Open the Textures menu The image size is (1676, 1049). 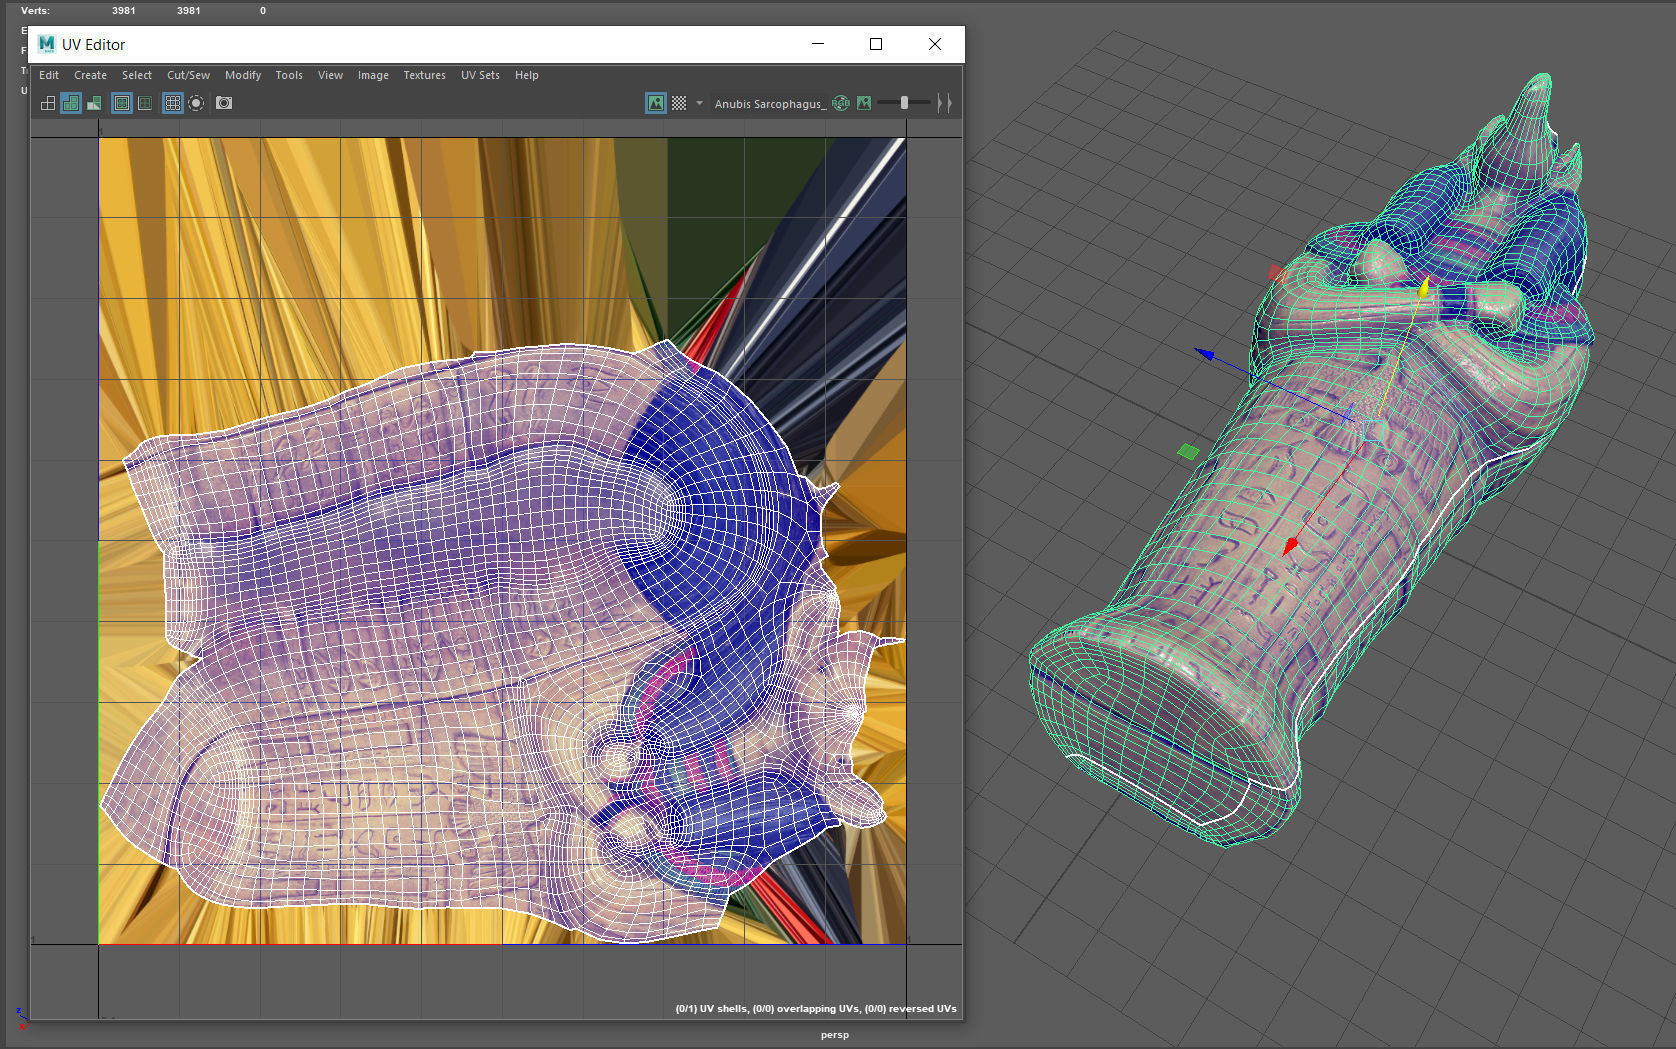[425, 75]
